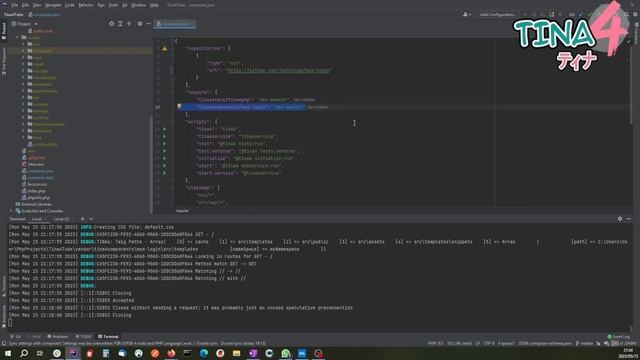Click the taskbar search icon

24,353
